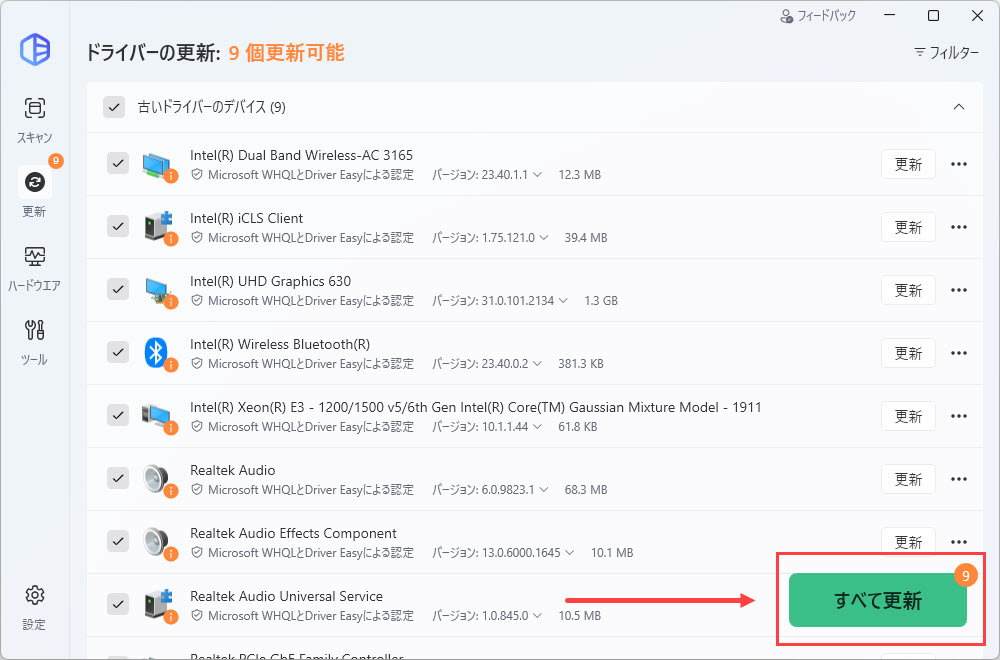Uncheck Intel Wireless Bluetooth
Screen dimensions: 1000x660
pyautogui.click(x=118, y=352)
